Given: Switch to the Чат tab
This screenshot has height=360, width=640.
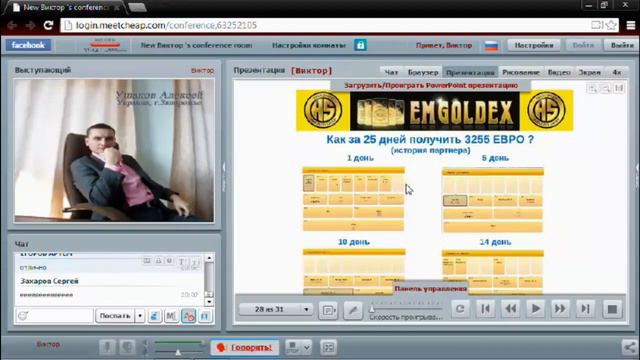Looking at the screenshot, I should click(391, 72).
